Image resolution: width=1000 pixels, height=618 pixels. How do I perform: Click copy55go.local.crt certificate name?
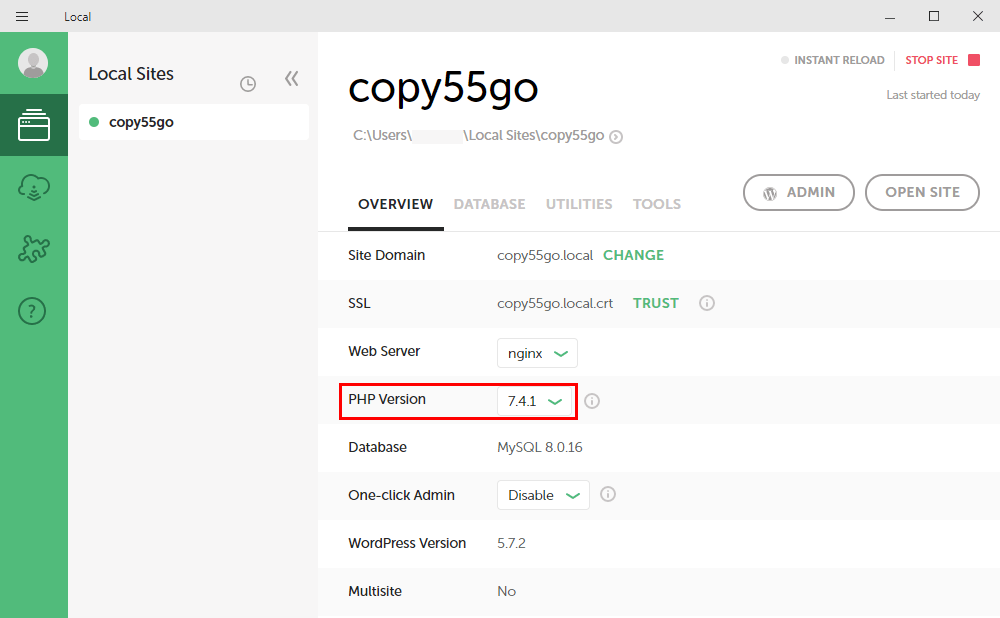555,304
